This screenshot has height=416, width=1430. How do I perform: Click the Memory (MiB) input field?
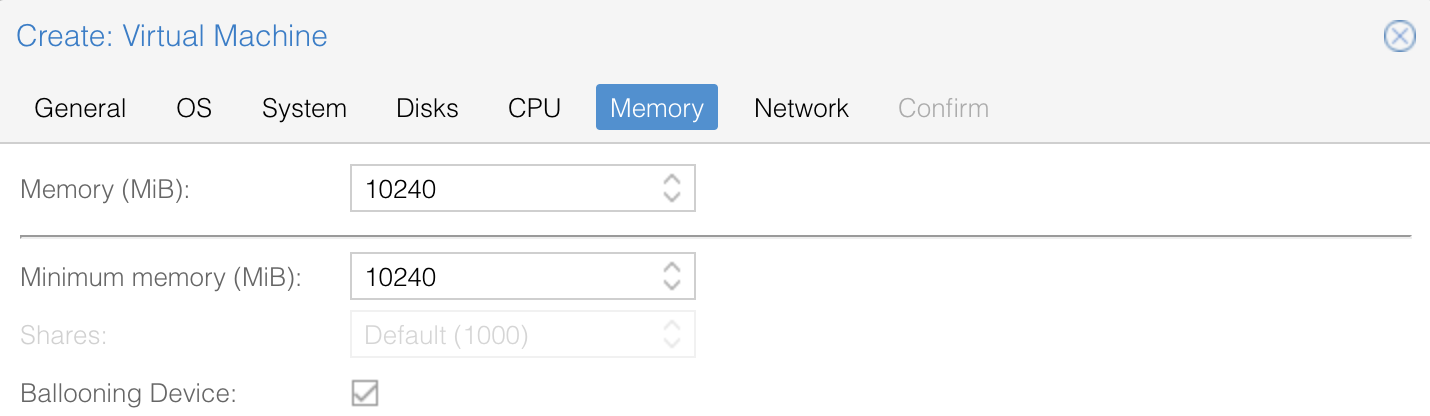(500, 188)
